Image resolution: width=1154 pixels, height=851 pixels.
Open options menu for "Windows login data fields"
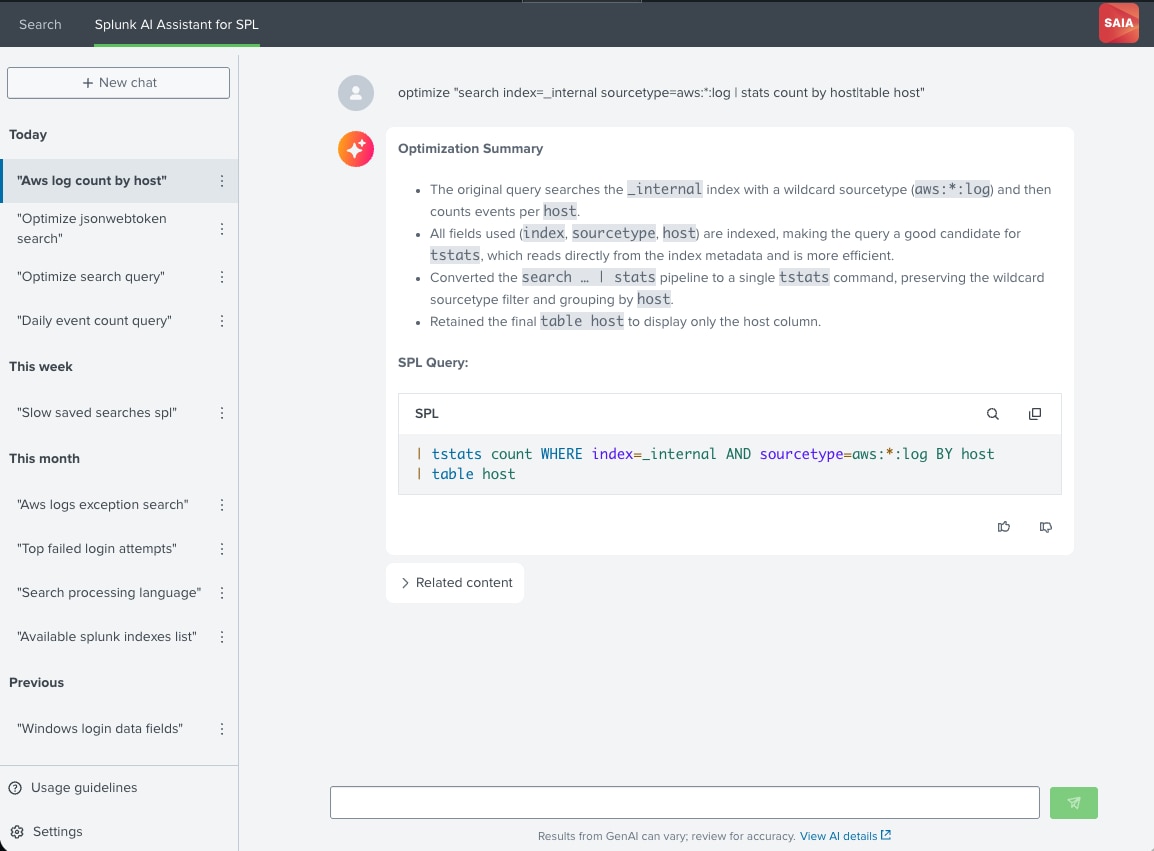222,729
